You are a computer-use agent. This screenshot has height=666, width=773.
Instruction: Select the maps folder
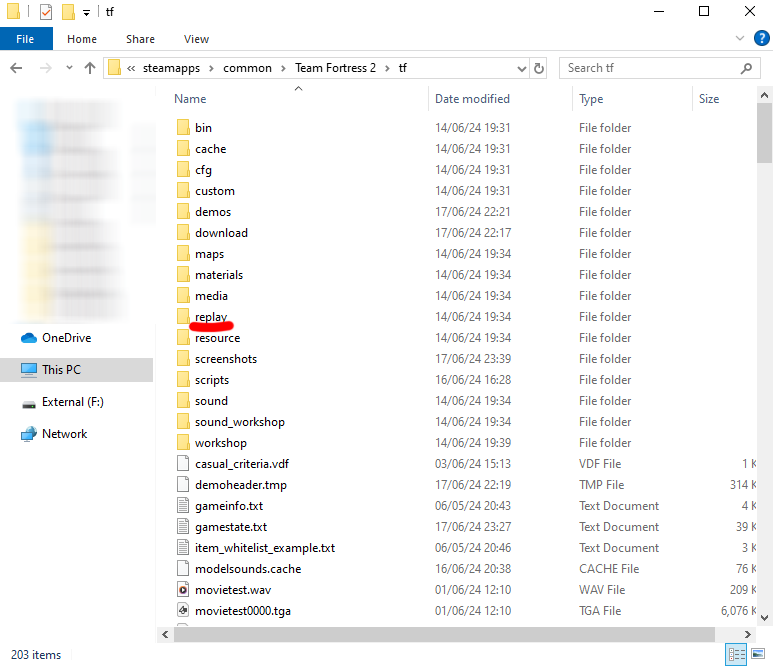pyautogui.click(x=209, y=254)
